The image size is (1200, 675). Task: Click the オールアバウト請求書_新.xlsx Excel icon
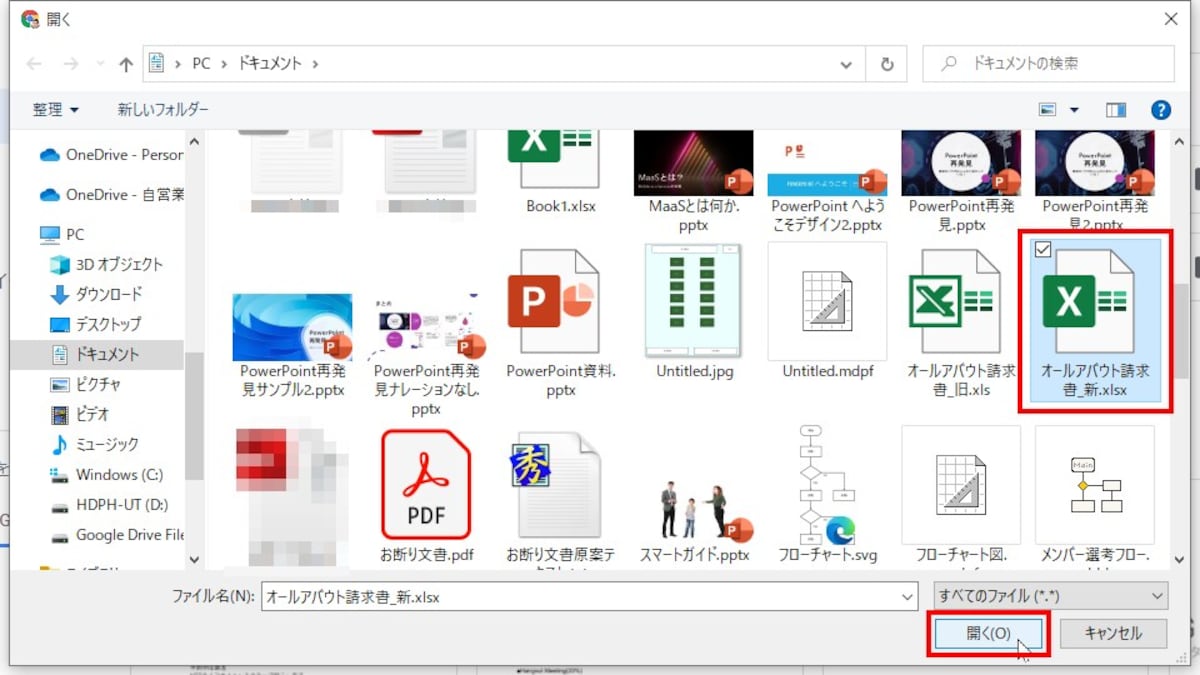click(1089, 303)
